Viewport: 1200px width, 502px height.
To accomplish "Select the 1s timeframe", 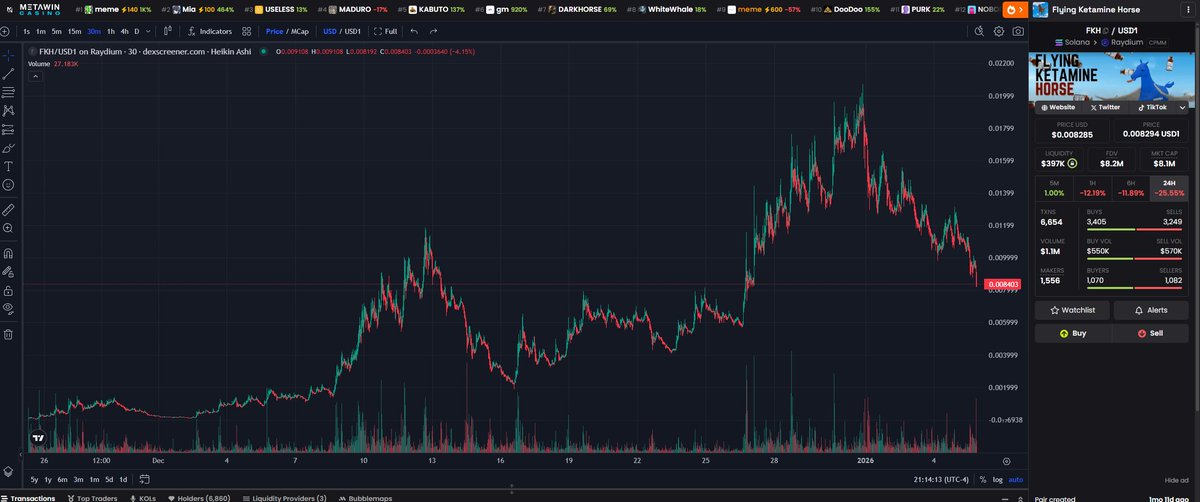I will click(27, 31).
